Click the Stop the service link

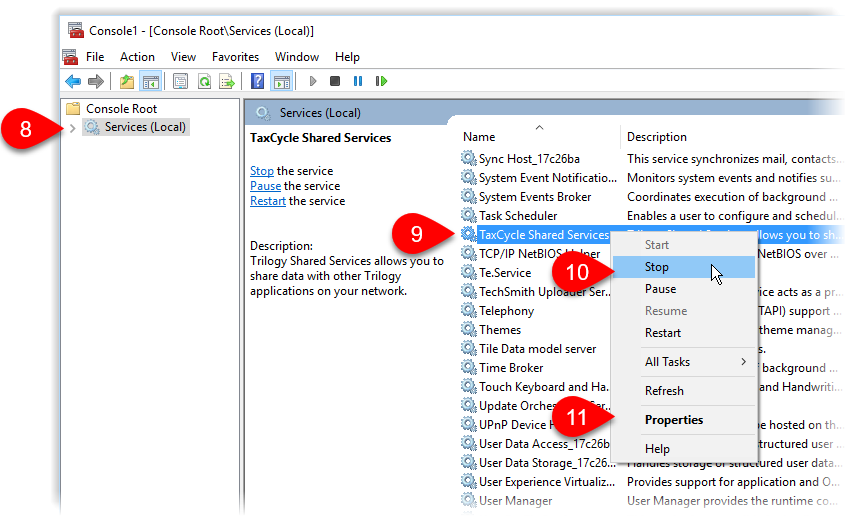tap(262, 171)
